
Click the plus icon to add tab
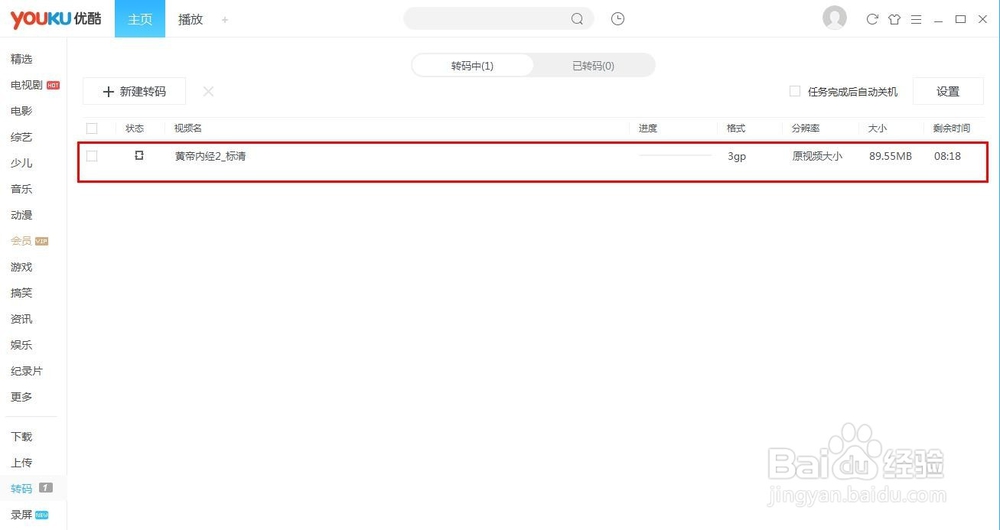coord(224,20)
